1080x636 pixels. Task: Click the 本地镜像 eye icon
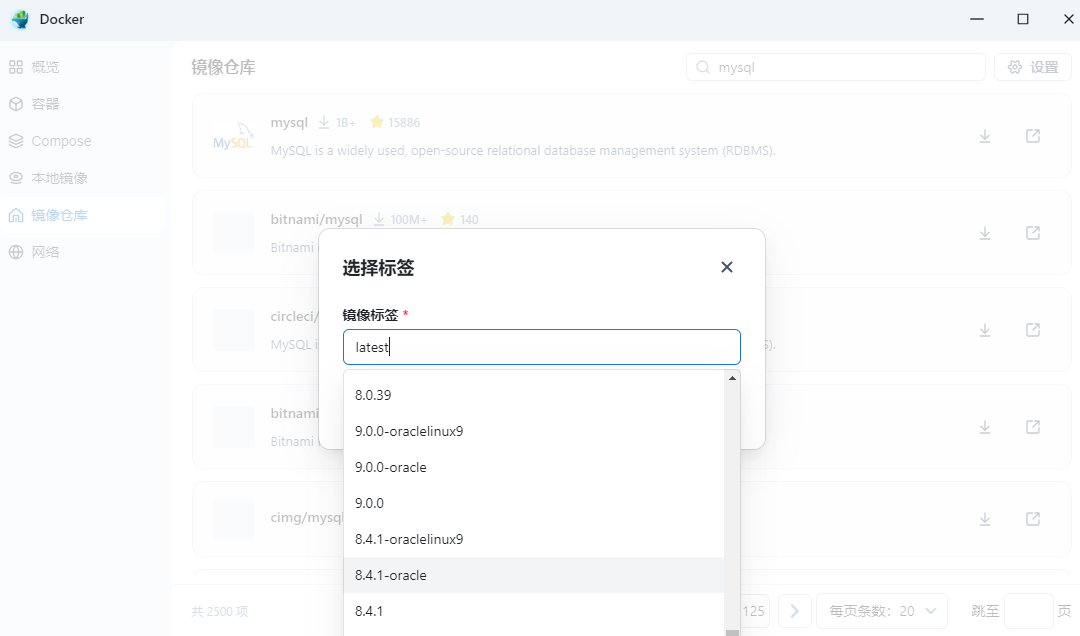tap(16, 178)
